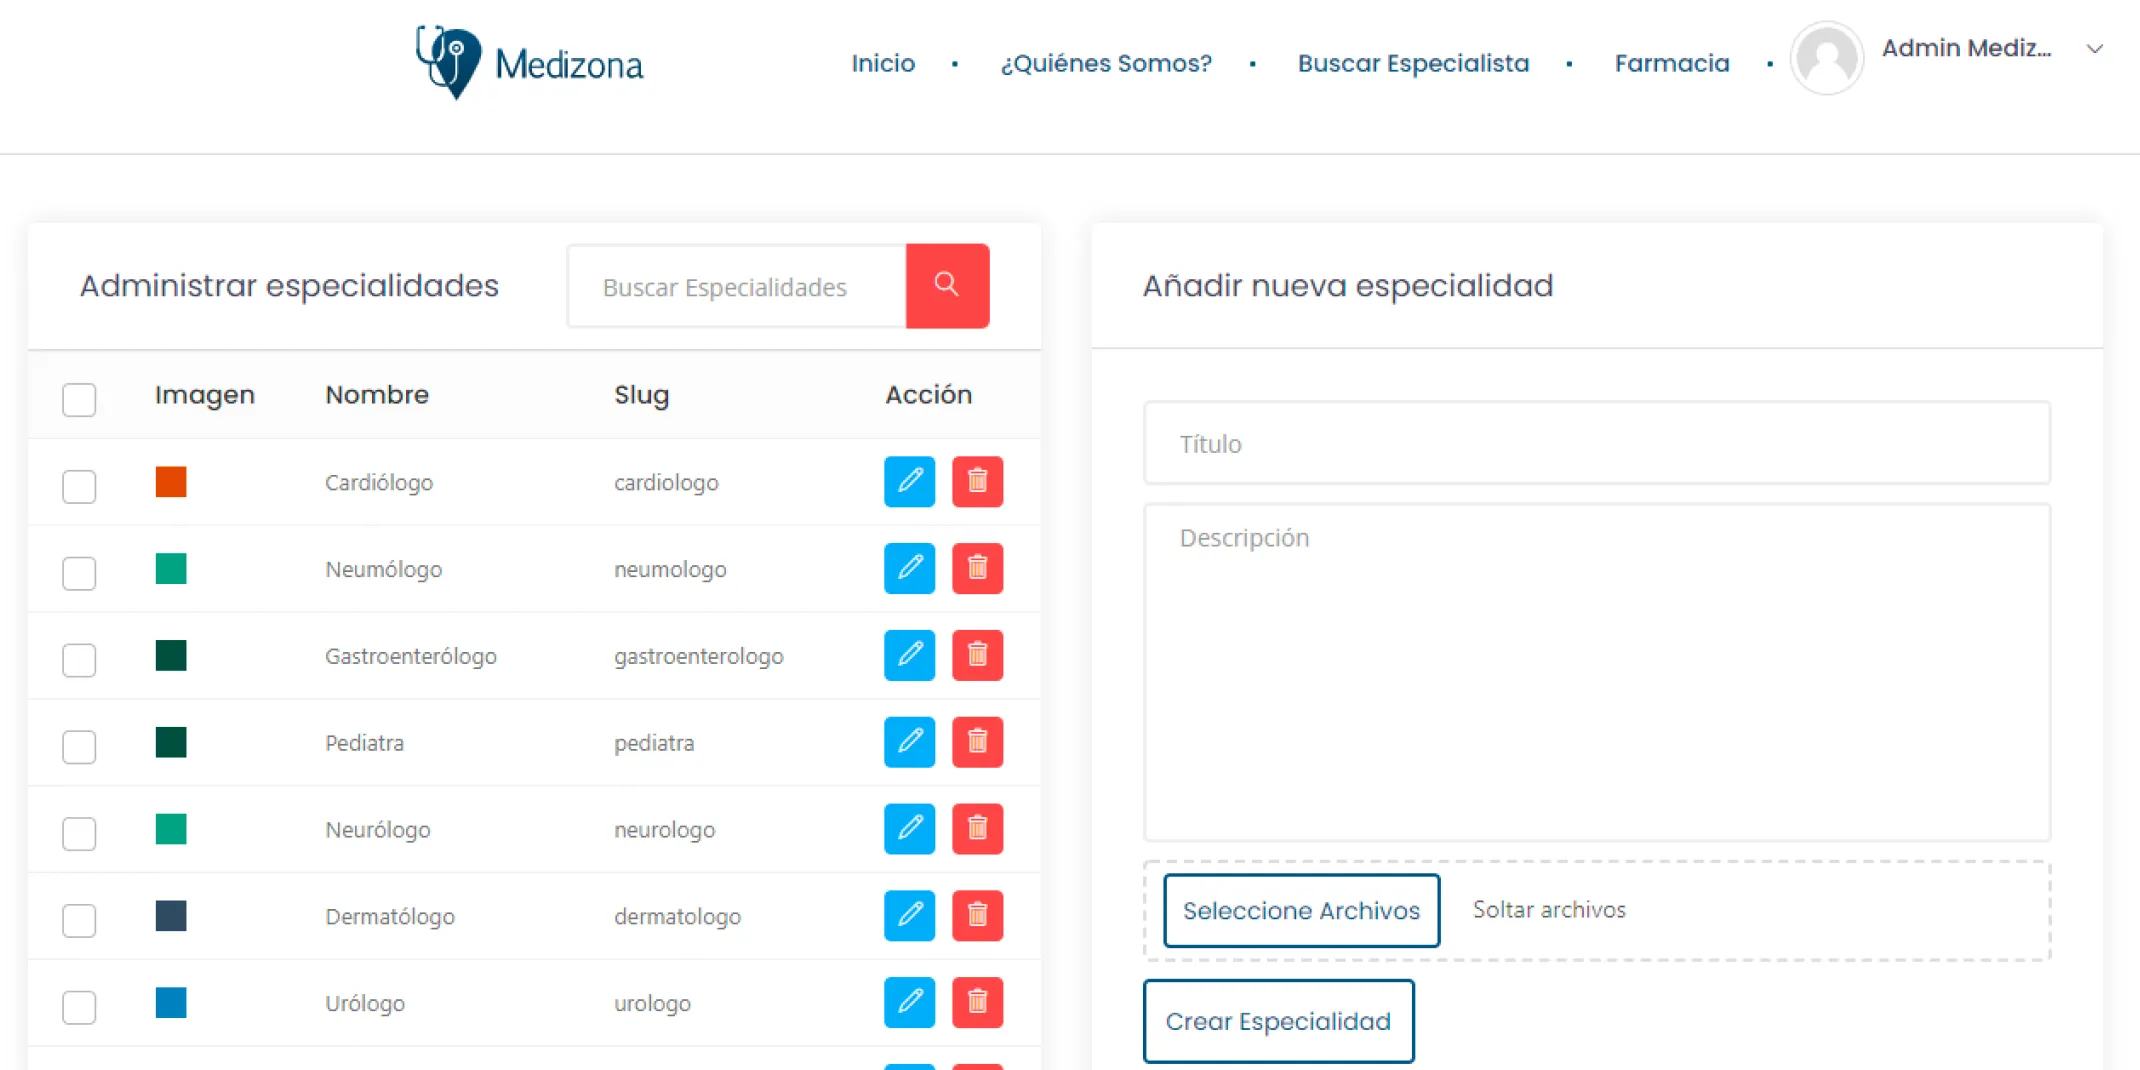Edit the Pediatra specialty
The height and width of the screenshot is (1070, 2140).
(x=909, y=742)
